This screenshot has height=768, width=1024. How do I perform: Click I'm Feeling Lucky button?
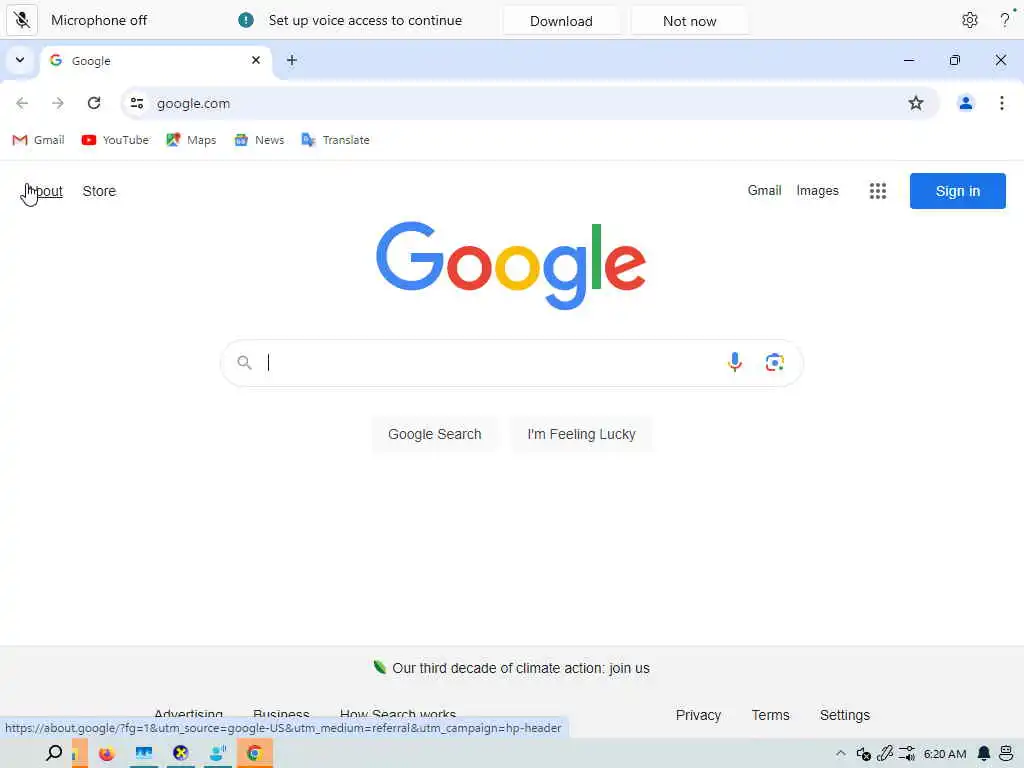click(581, 434)
